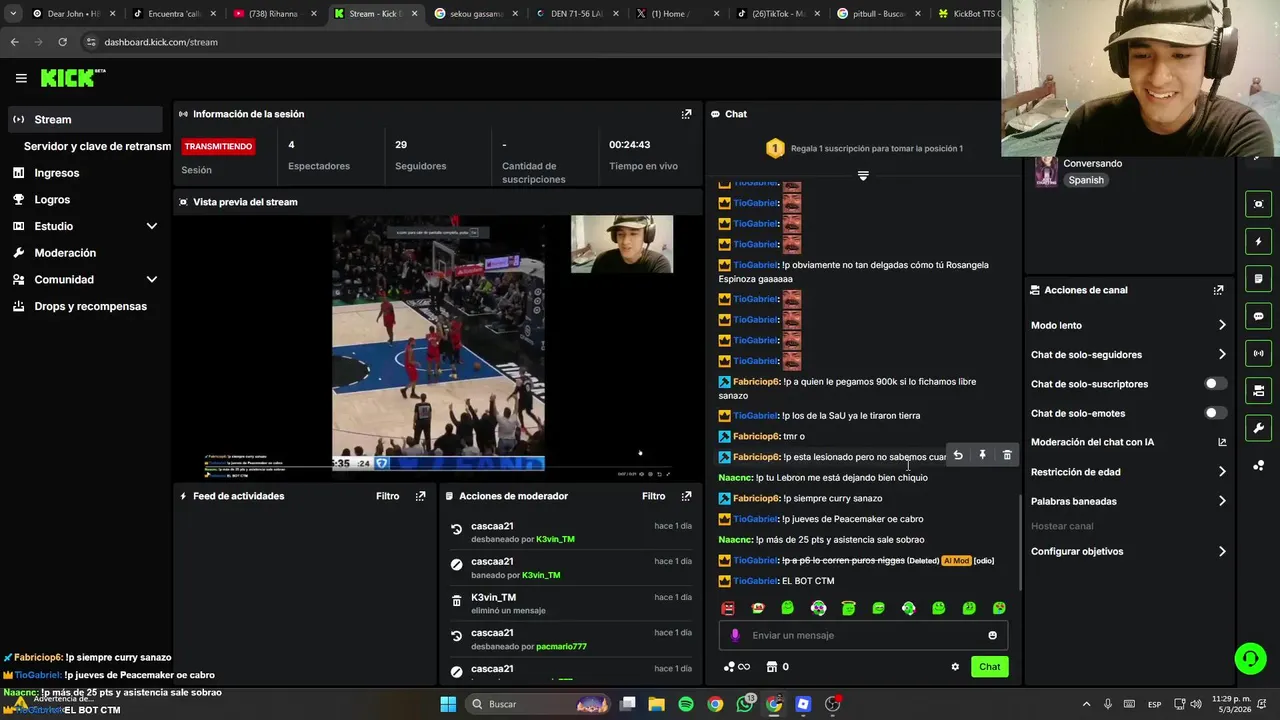Pin the hovered Fabriciop6 chat message

pyautogui.click(x=982, y=455)
